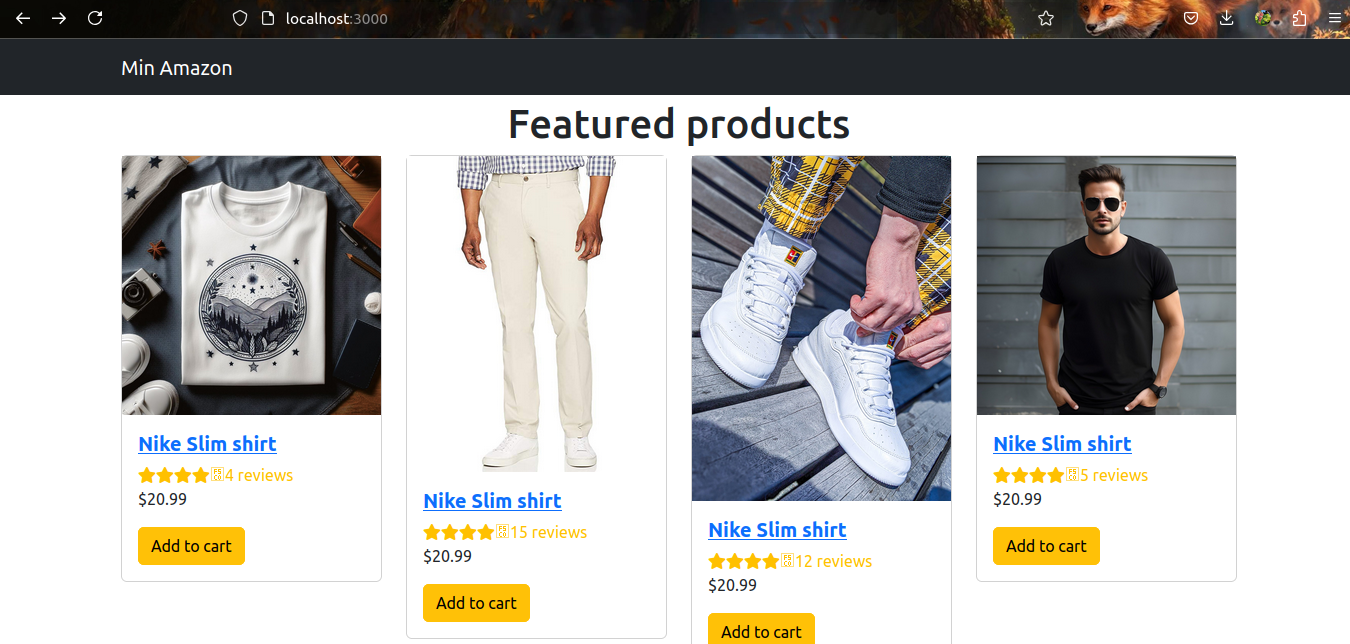Add the 5-review black shirt to cart
Viewport: 1350px width, 644px height.
1046,546
